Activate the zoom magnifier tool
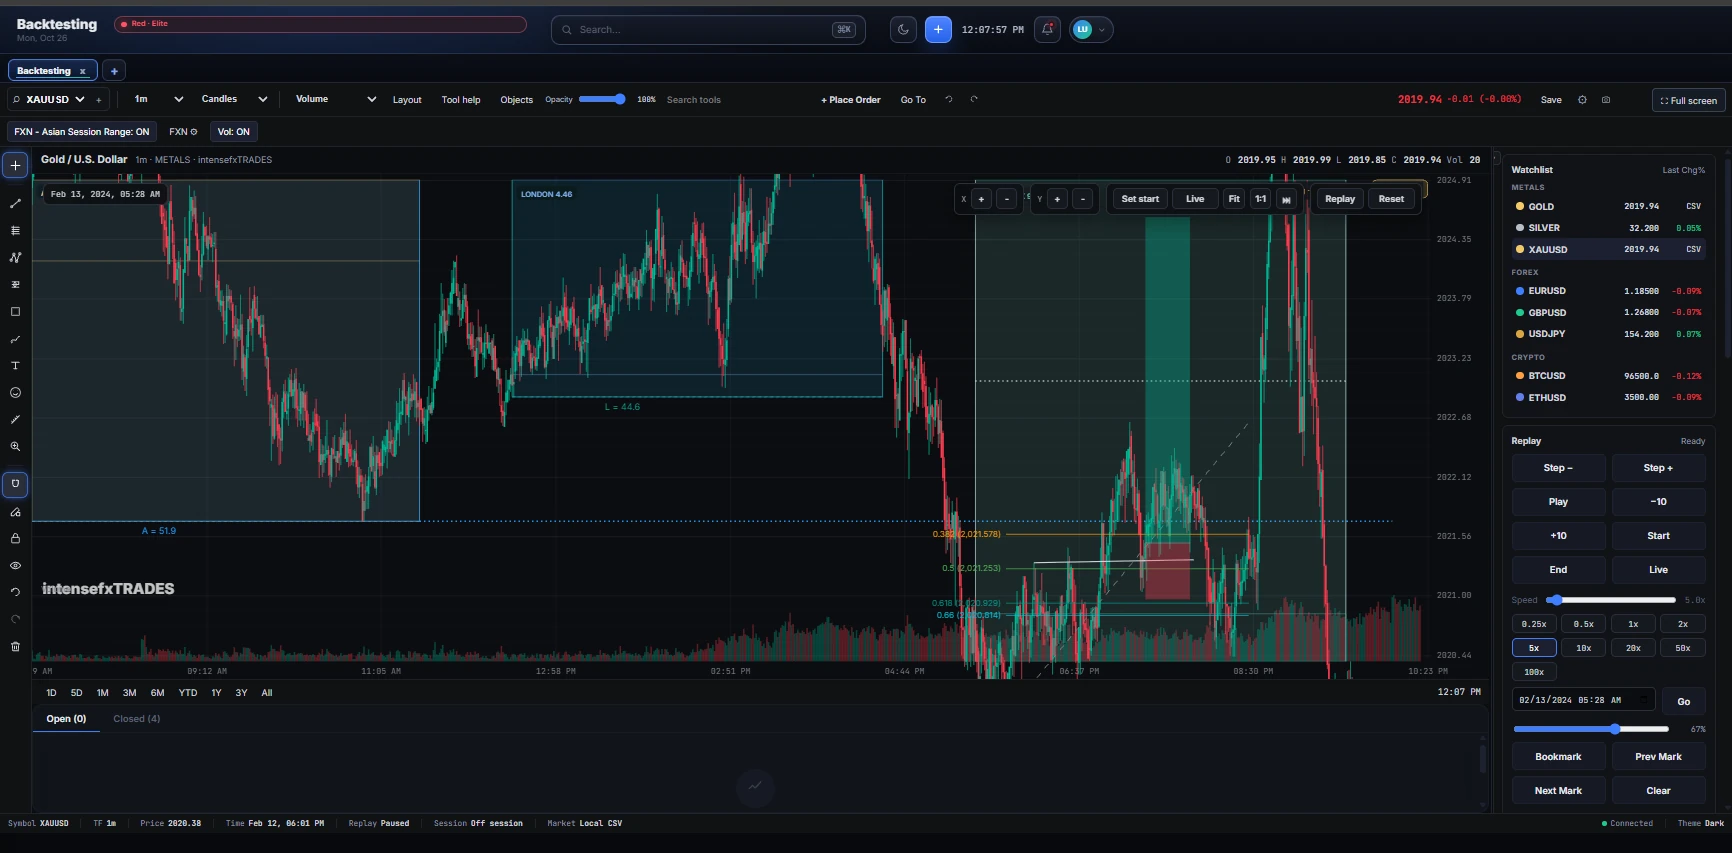 (x=15, y=447)
